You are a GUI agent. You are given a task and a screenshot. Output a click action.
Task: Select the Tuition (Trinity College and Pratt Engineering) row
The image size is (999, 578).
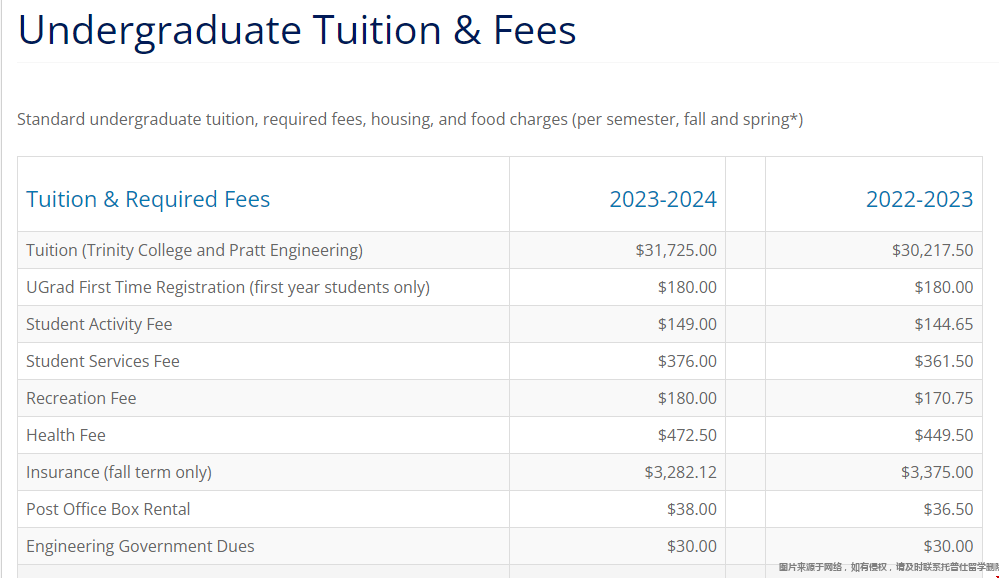pyautogui.click(x=500, y=250)
